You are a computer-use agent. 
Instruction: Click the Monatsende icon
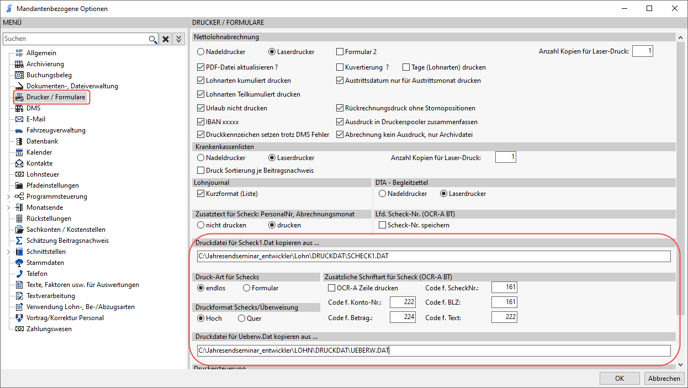click(19, 207)
